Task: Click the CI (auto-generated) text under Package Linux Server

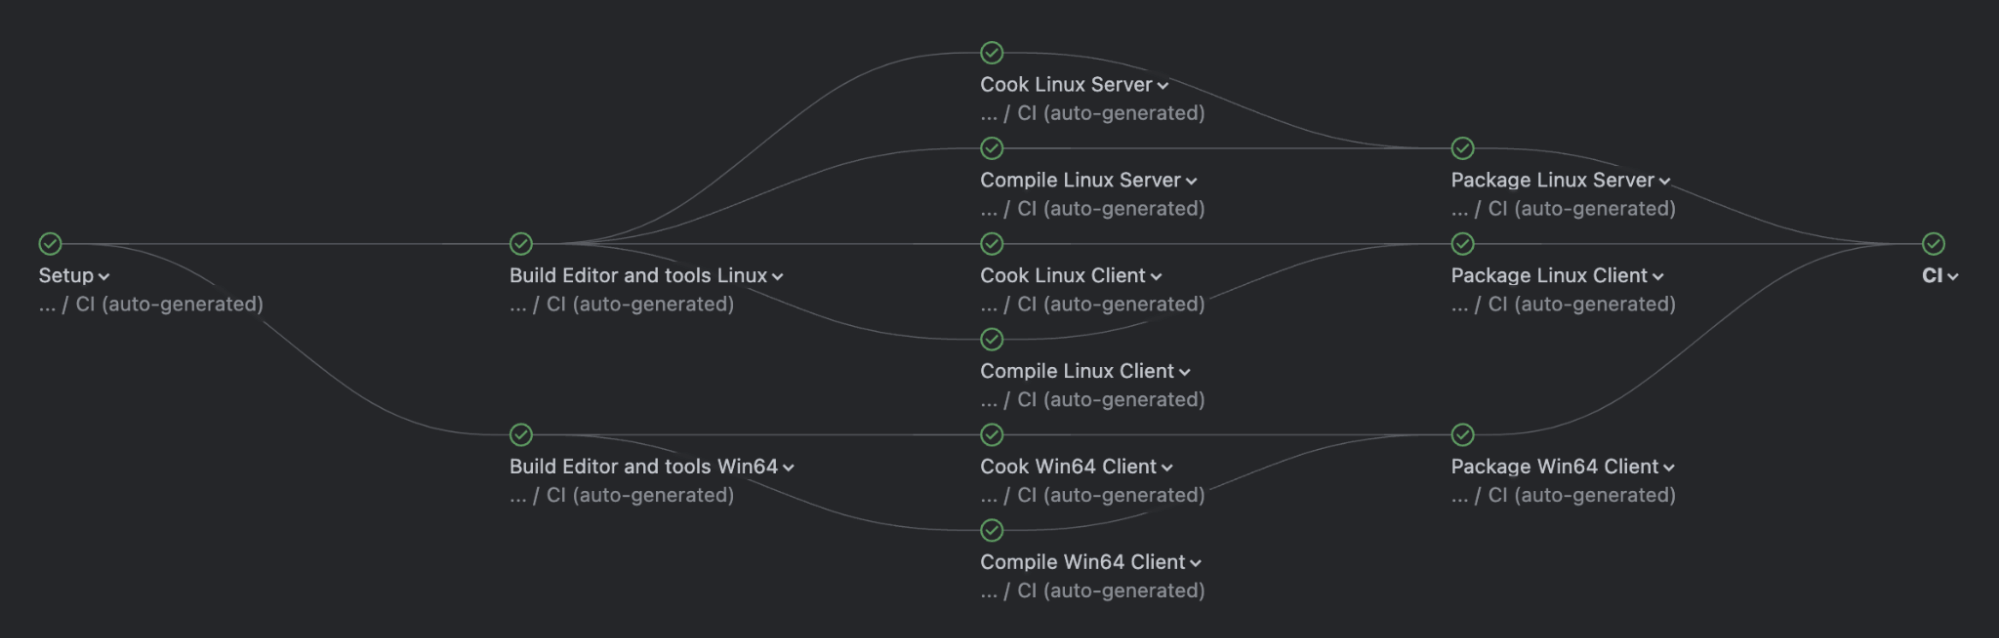Action: 1582,210
